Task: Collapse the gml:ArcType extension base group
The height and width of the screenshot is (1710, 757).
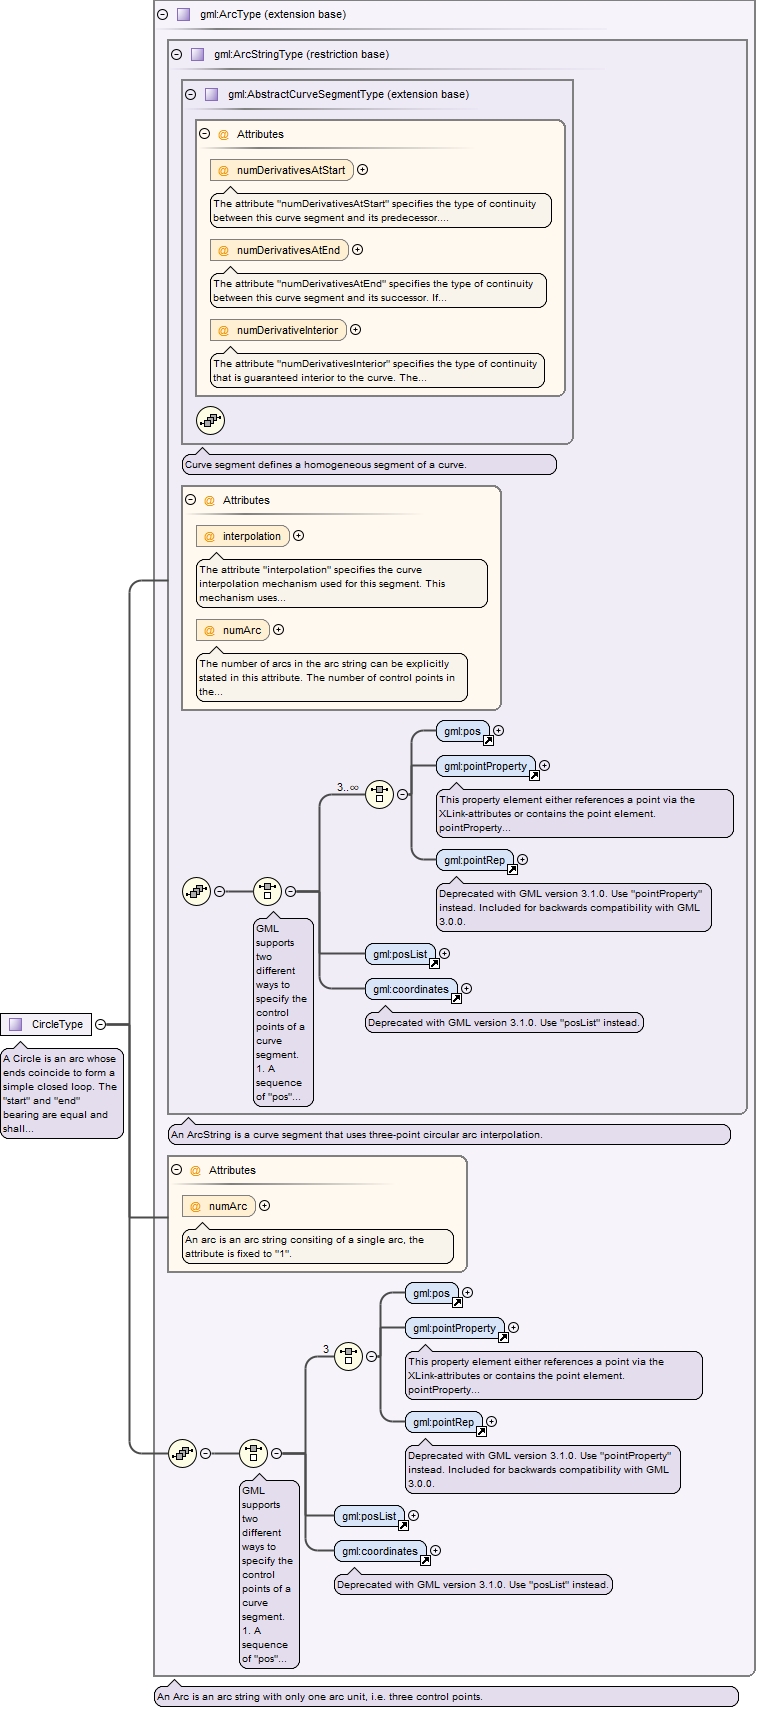Action: [163, 15]
